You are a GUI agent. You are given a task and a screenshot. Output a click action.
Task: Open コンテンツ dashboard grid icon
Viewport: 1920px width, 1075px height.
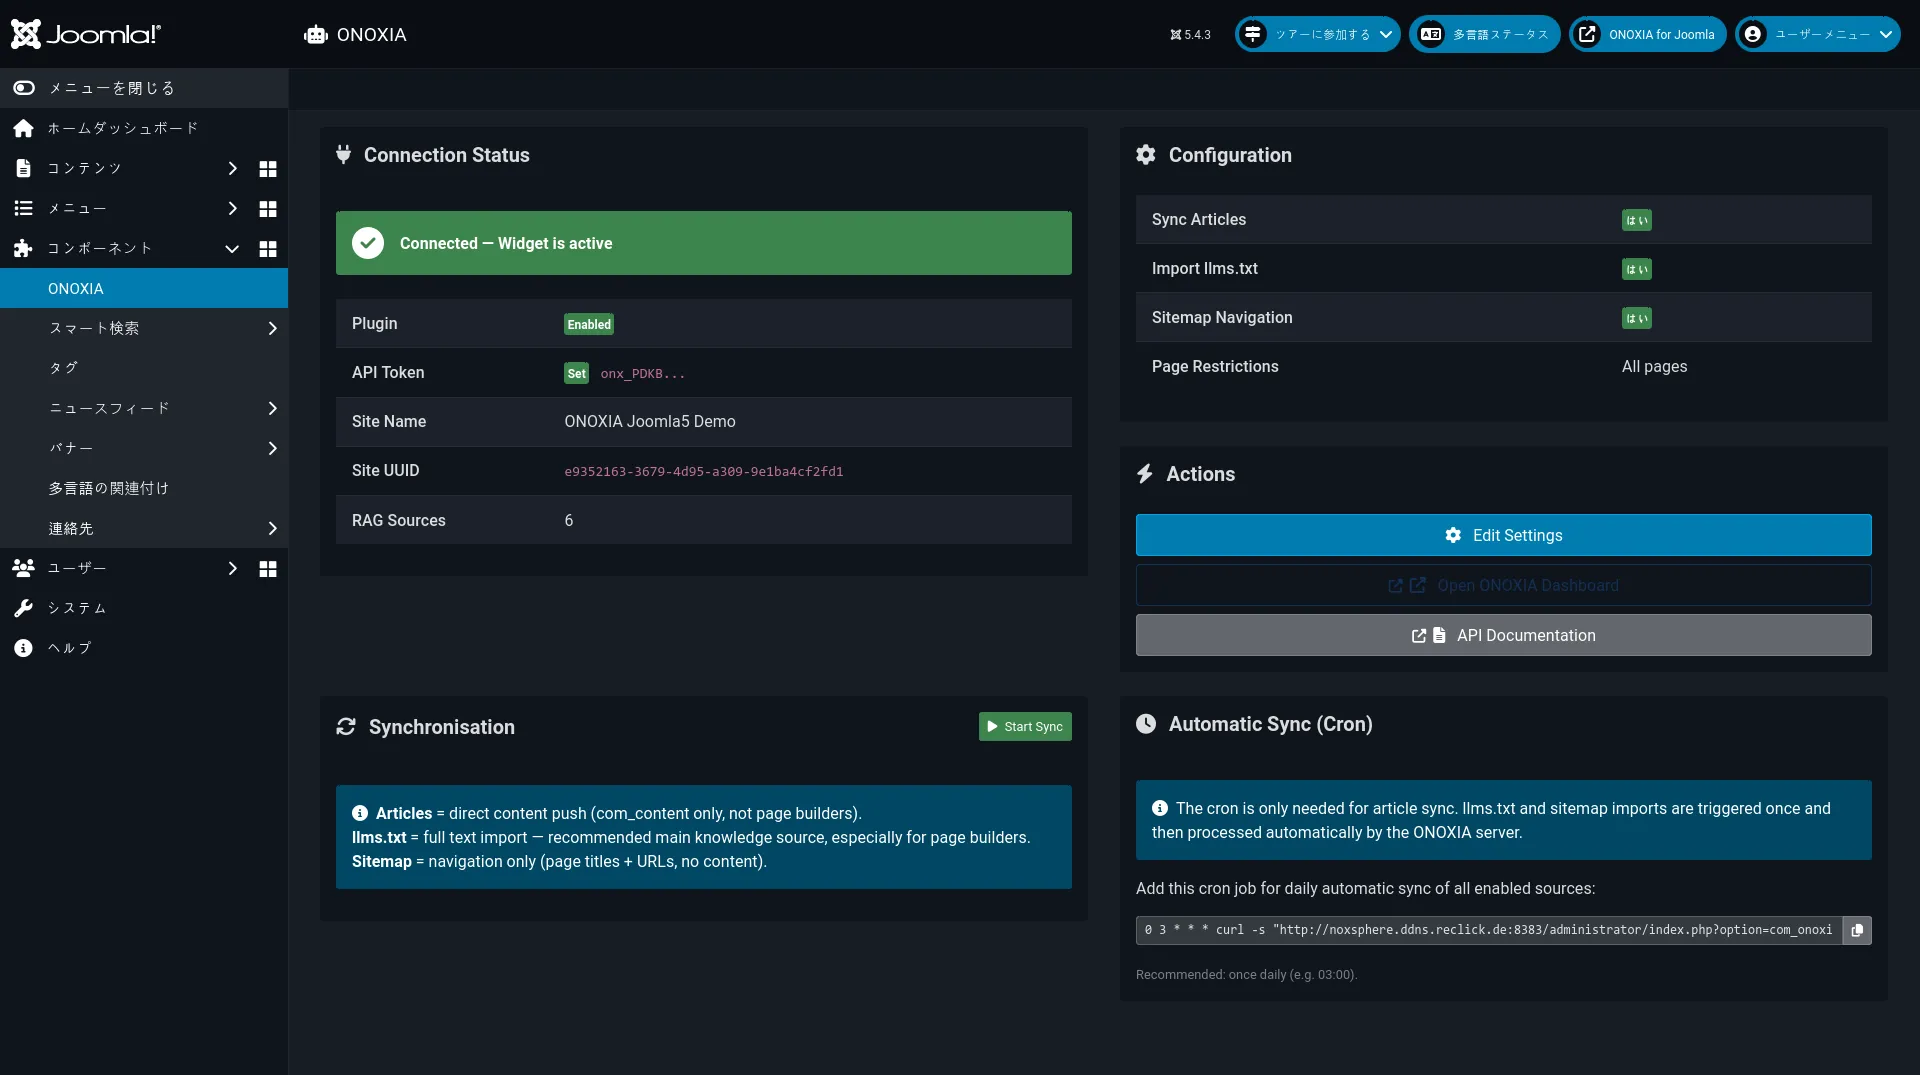pyautogui.click(x=268, y=169)
